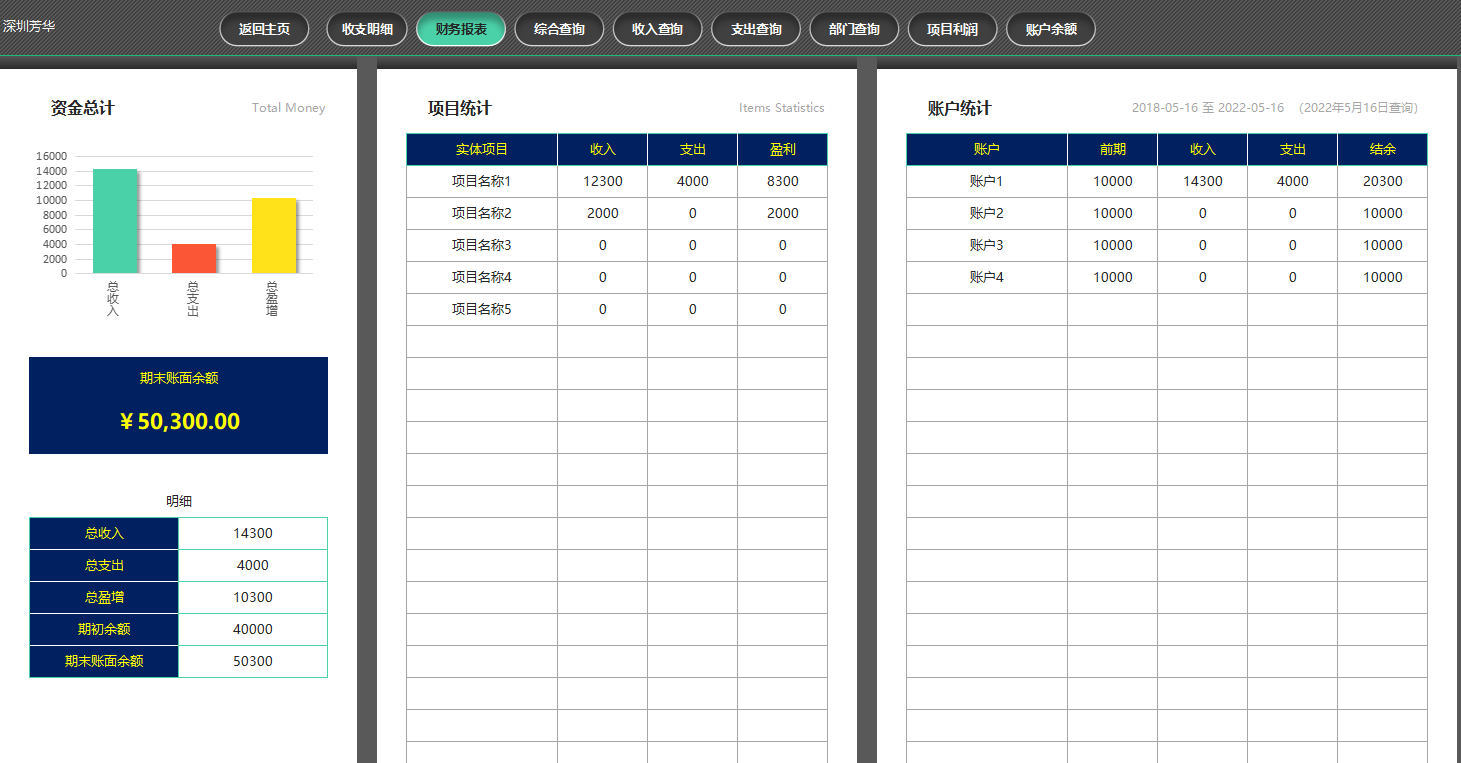Open the 账户余额 navigation button
This screenshot has height=763, width=1461.
pos(1051,29)
